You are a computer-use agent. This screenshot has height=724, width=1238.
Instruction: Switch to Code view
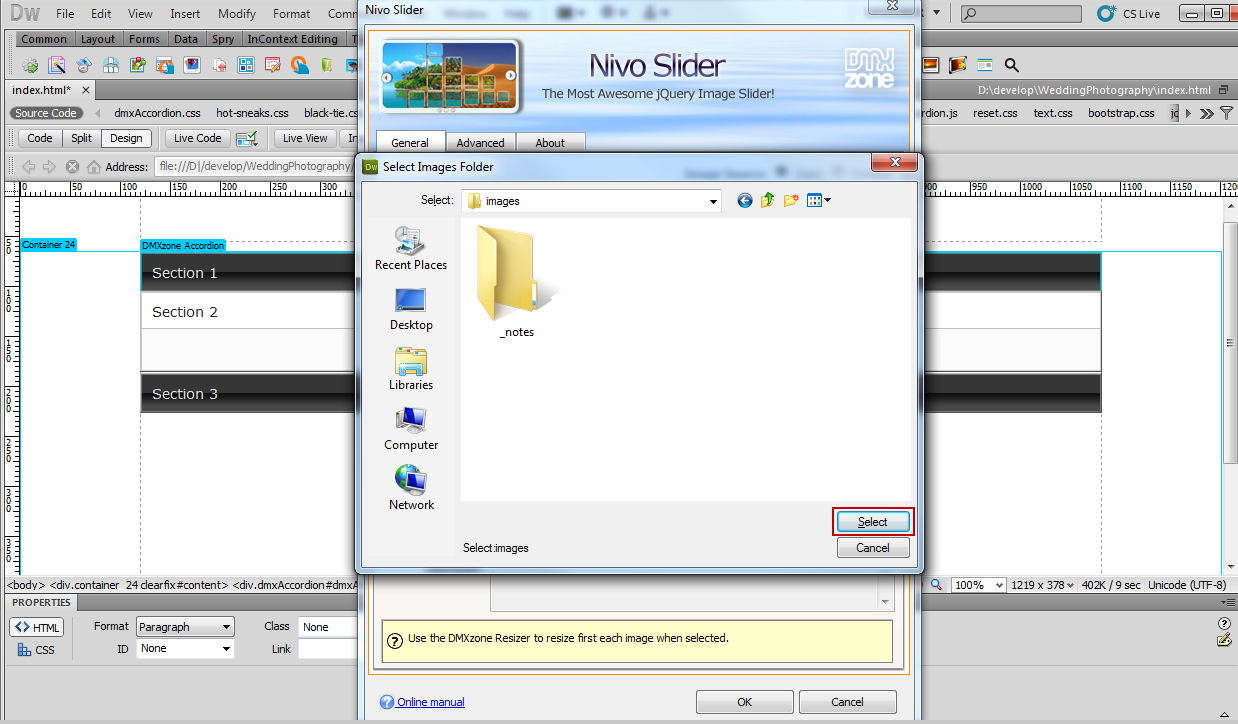coord(40,139)
